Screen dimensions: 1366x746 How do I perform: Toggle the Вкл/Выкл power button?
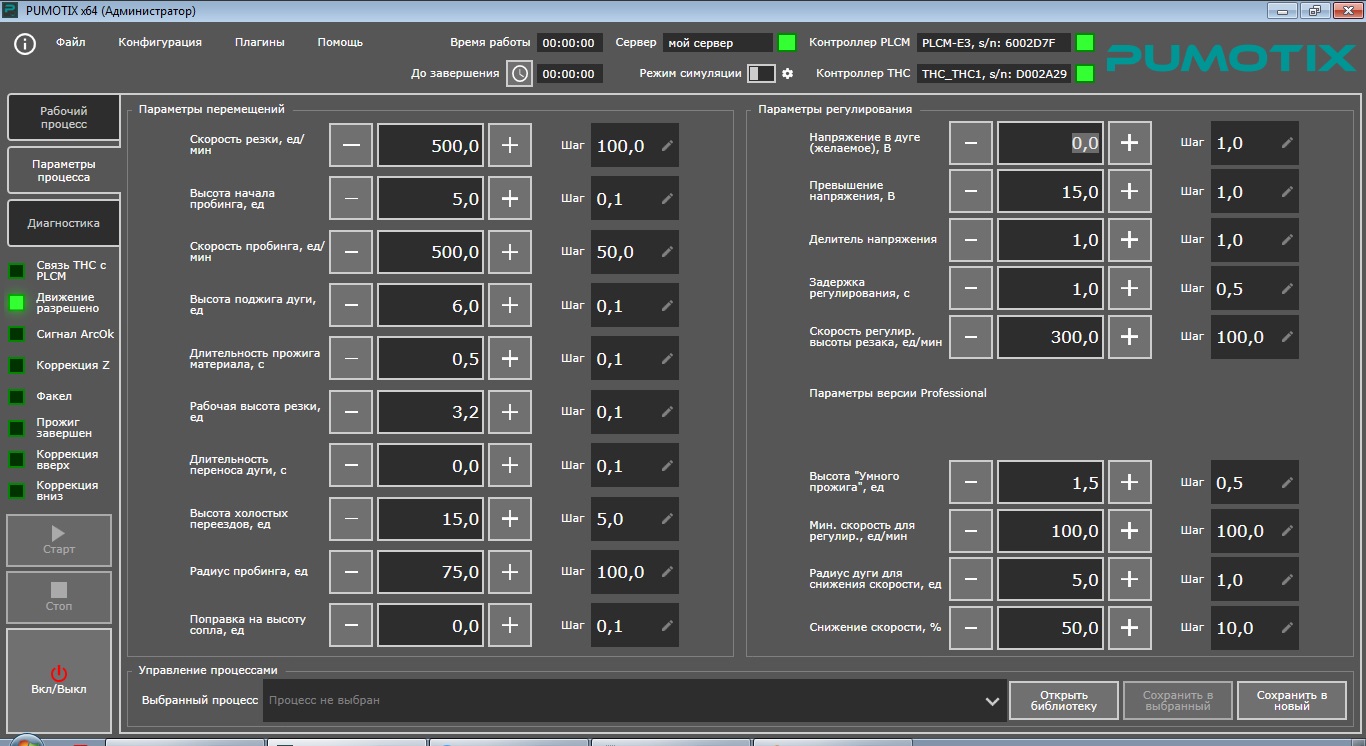(59, 680)
